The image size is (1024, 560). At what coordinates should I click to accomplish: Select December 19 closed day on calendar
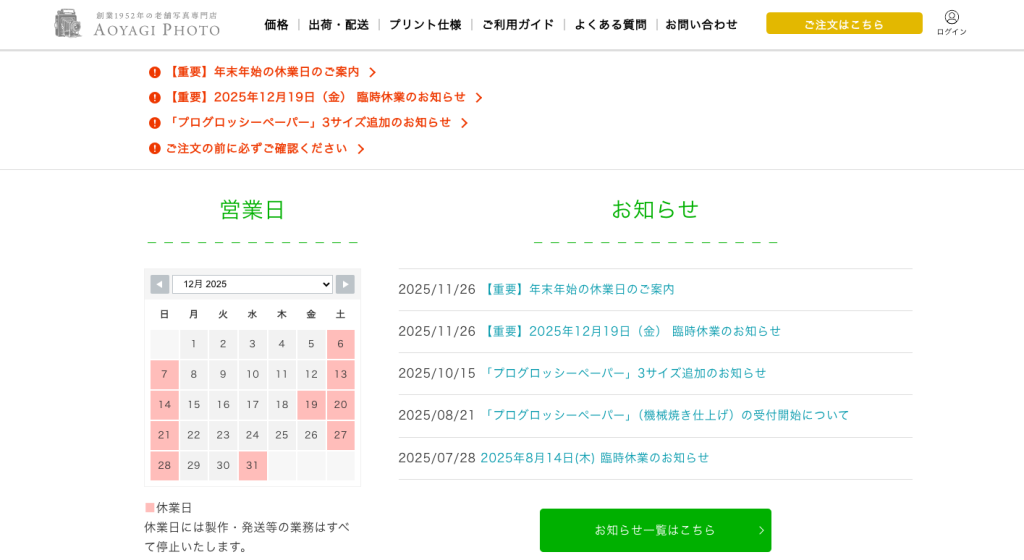click(x=311, y=405)
